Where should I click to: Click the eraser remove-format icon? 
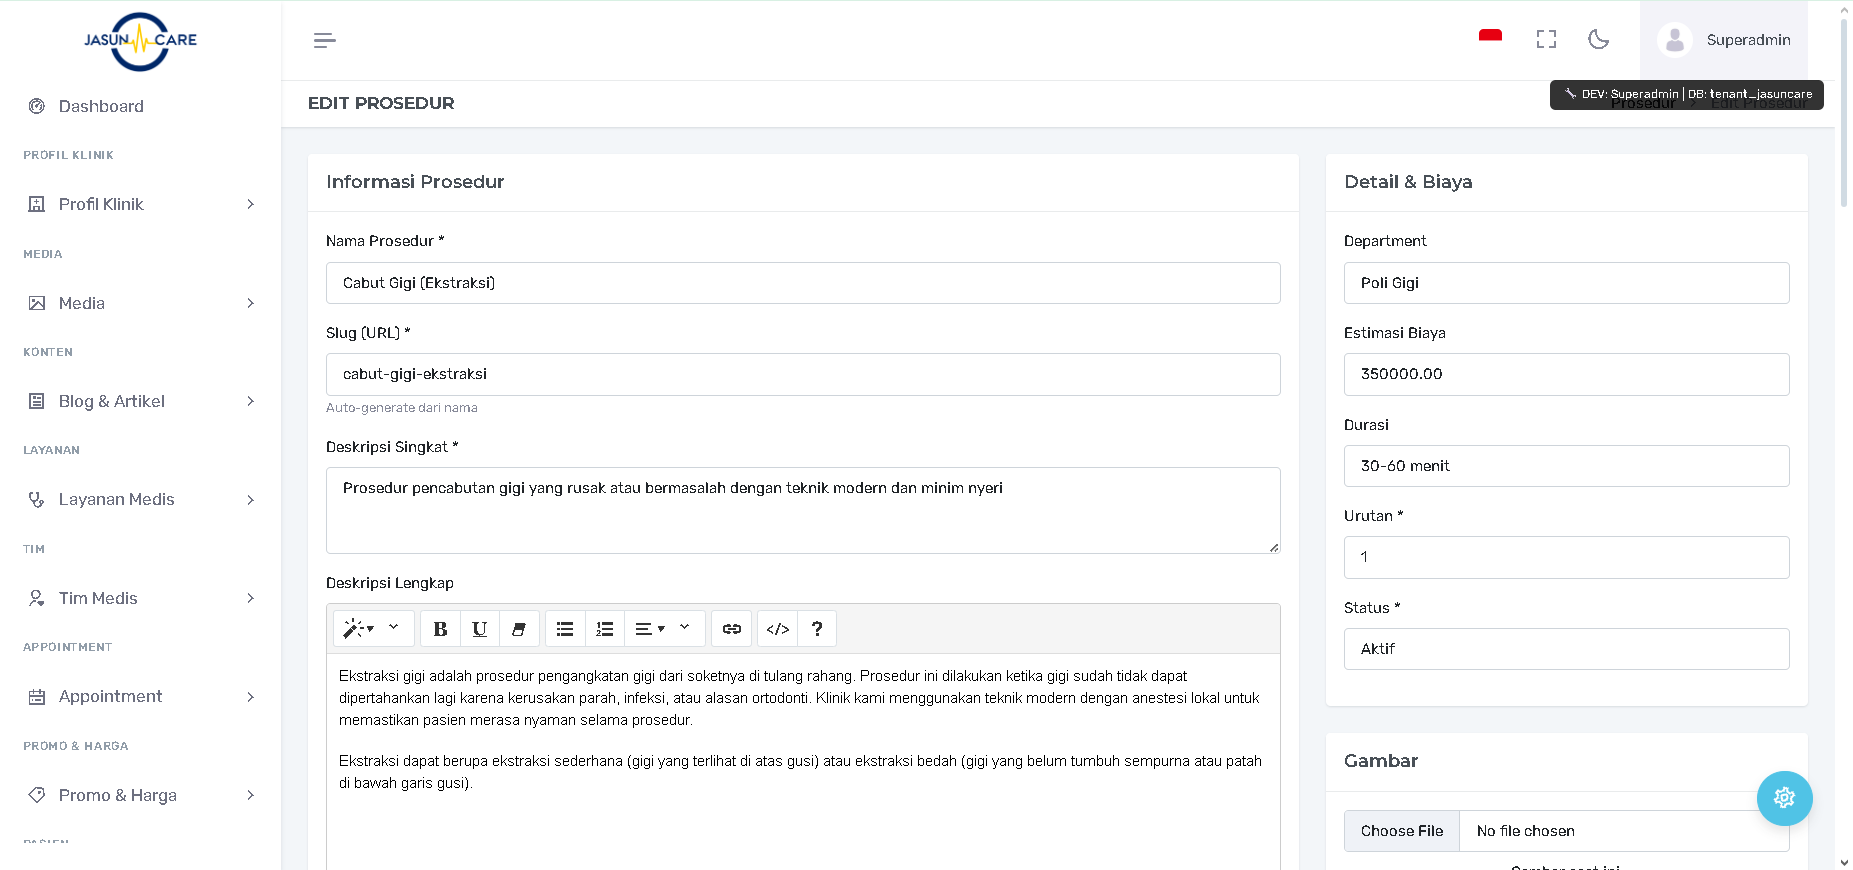518,629
